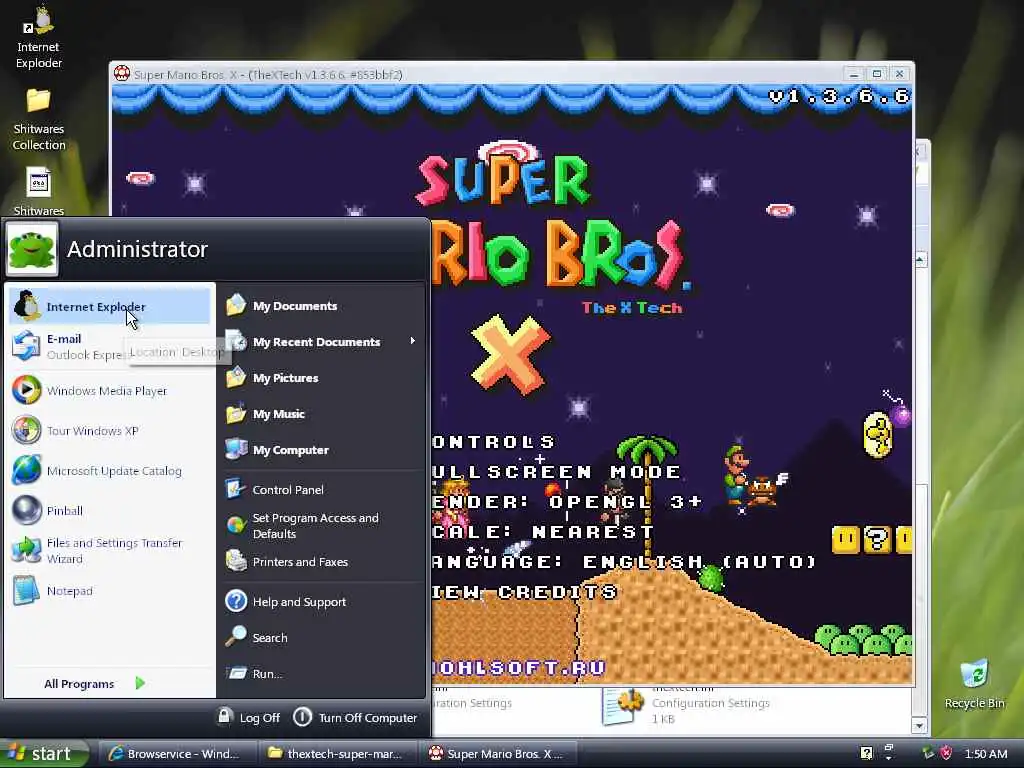Image resolution: width=1024 pixels, height=768 pixels.
Task: Click tray help question mark icon
Action: [x=867, y=753]
